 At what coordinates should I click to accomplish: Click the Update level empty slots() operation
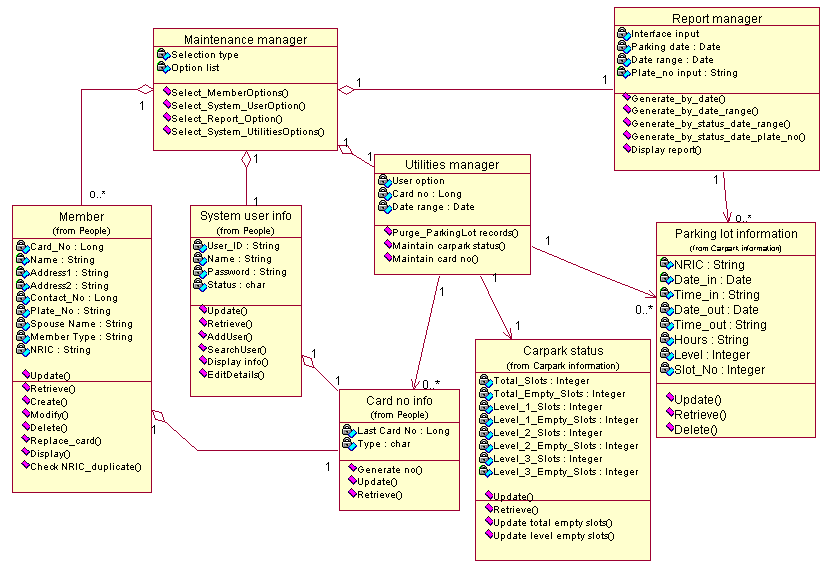[x=555, y=535]
